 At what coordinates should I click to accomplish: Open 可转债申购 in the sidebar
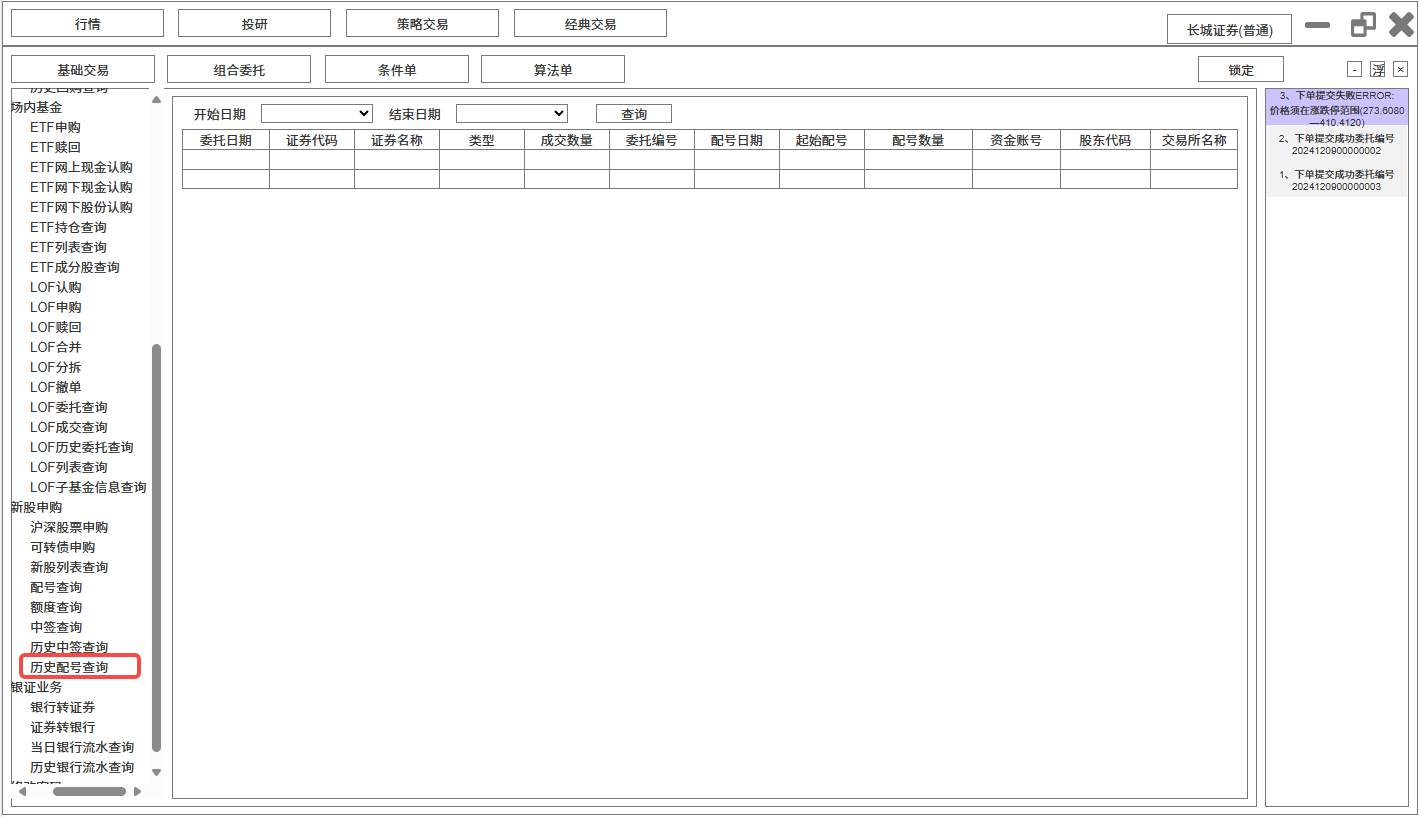click(62, 547)
